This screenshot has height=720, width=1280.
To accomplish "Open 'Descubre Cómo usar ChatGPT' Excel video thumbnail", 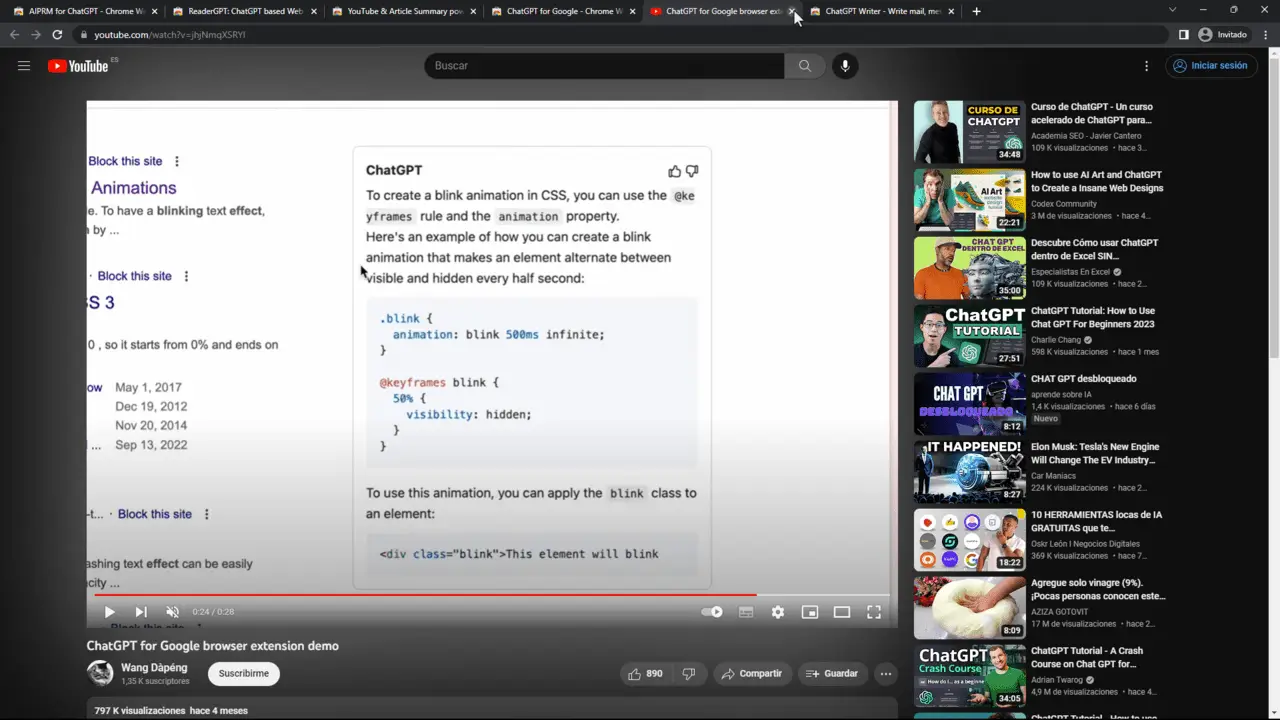I will click(x=969, y=268).
